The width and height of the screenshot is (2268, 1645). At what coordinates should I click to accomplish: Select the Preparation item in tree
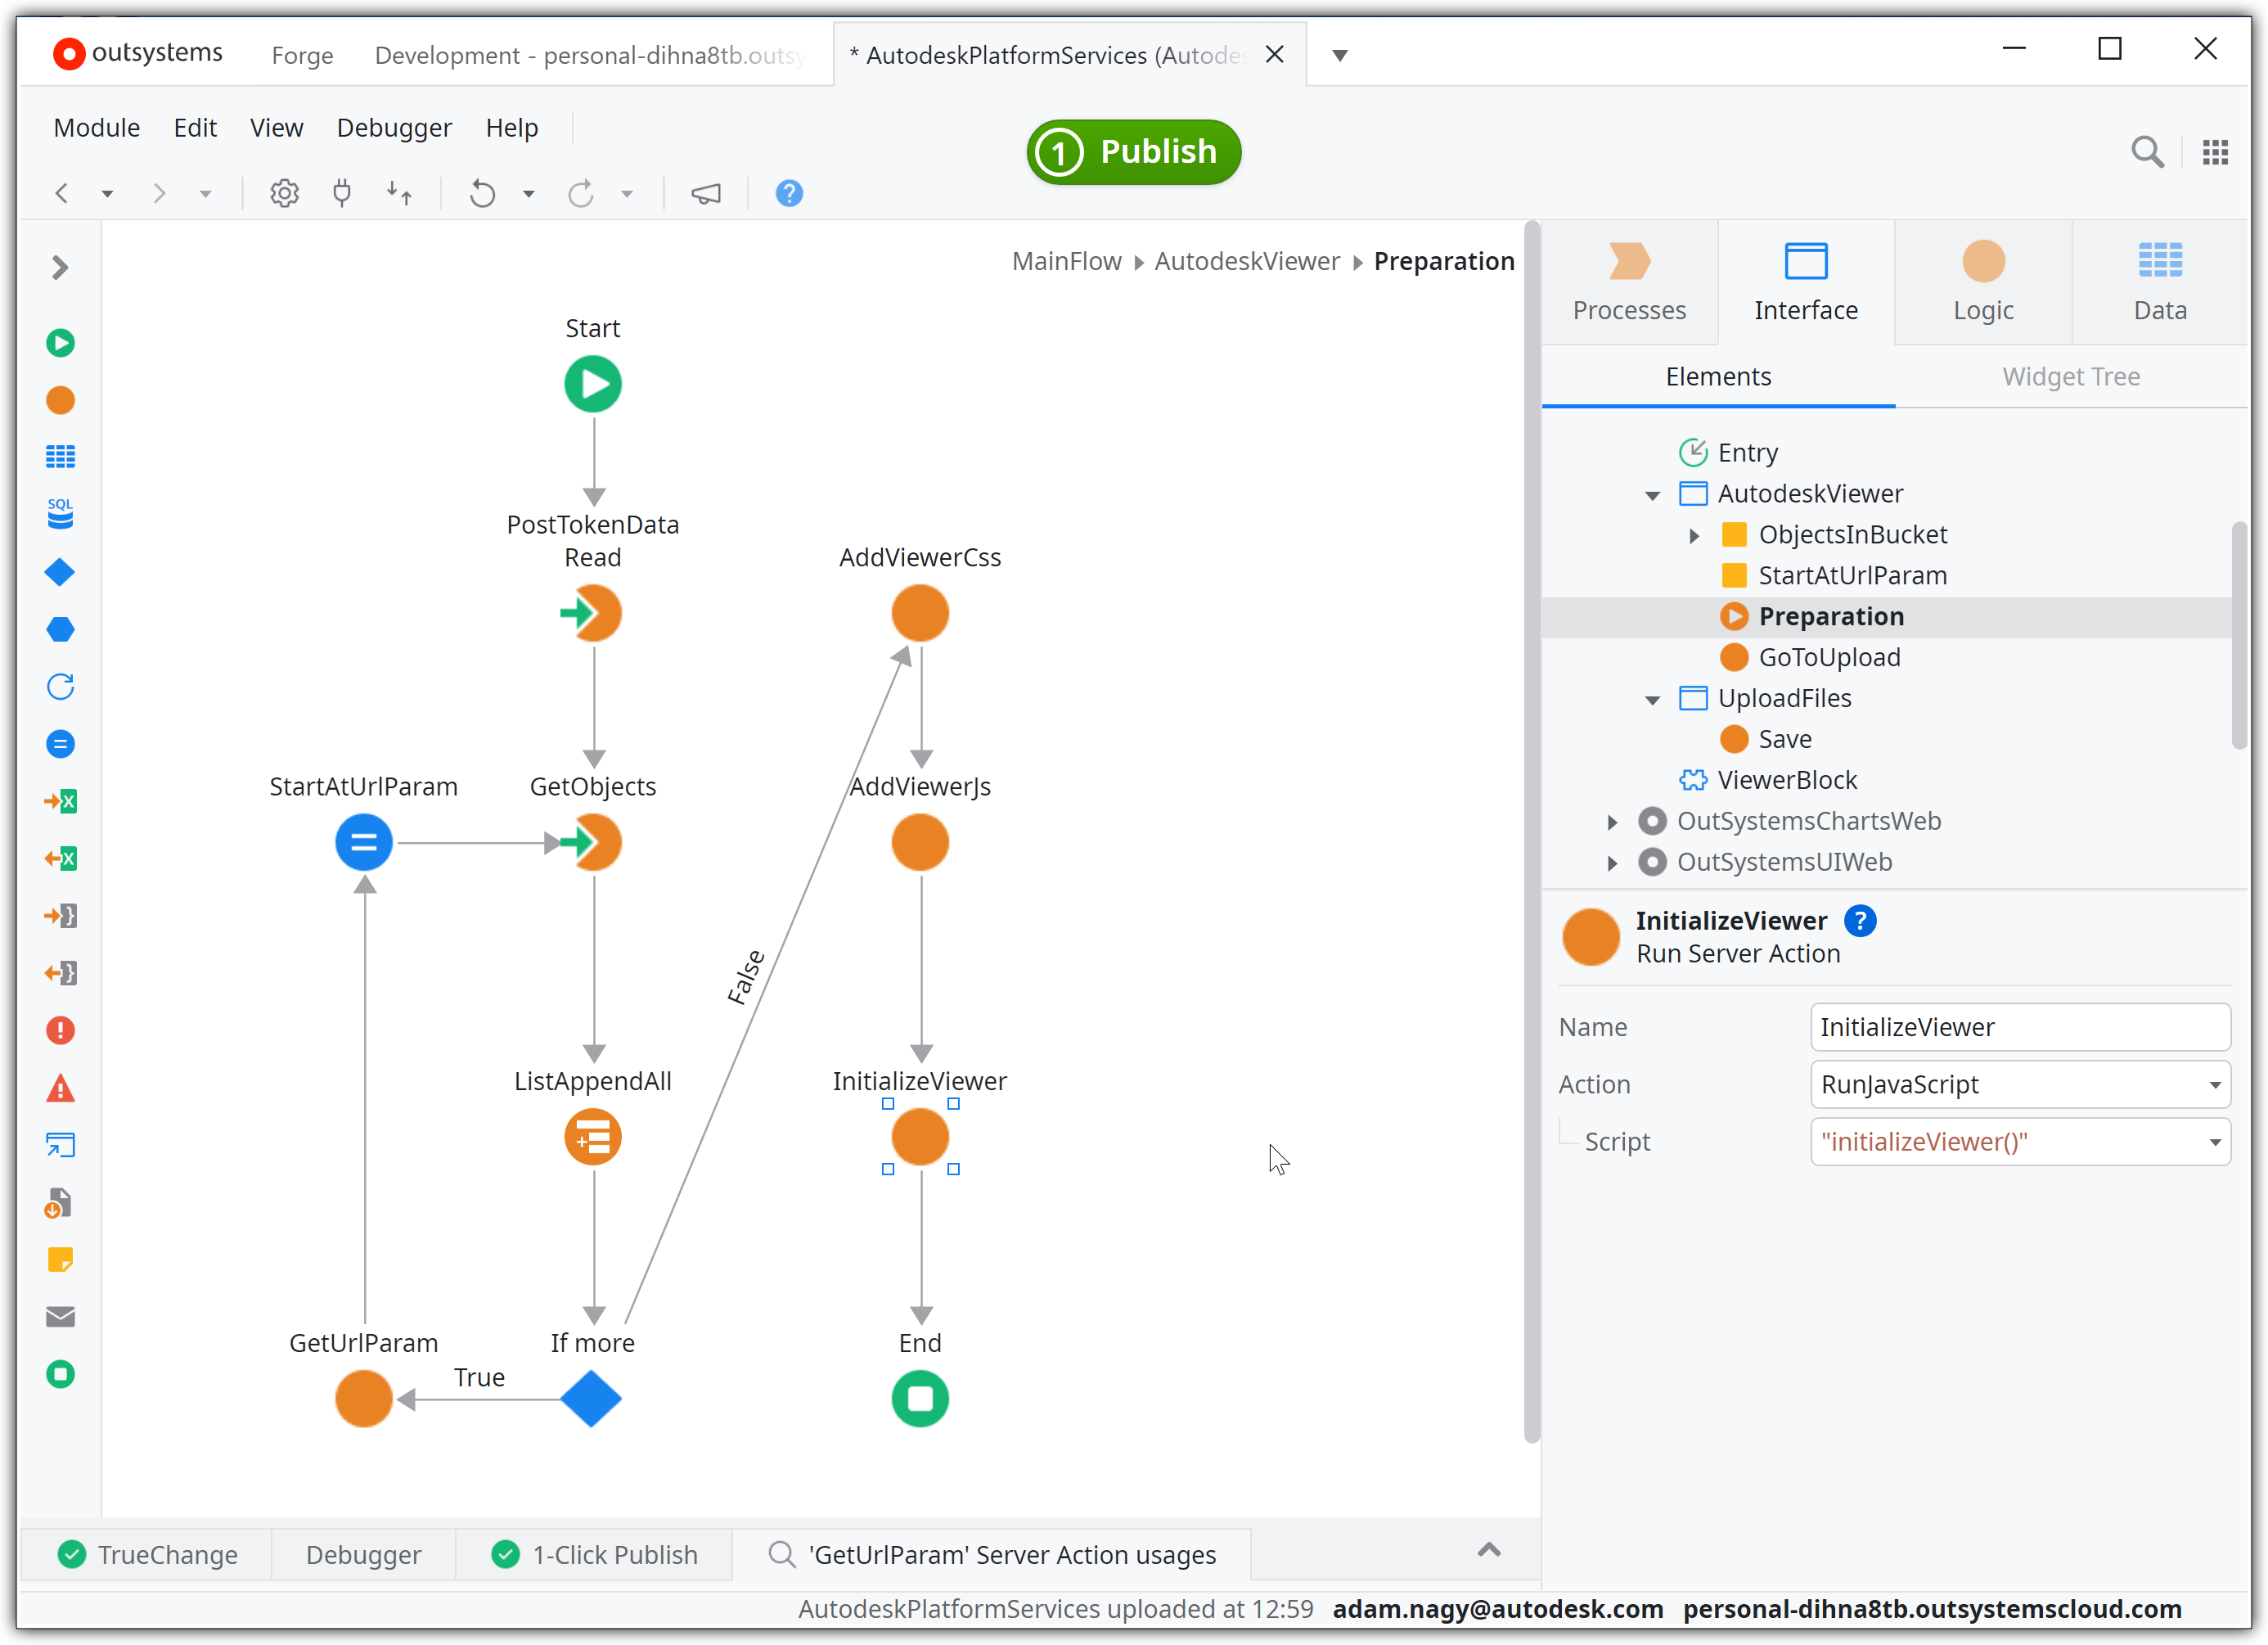click(1831, 616)
